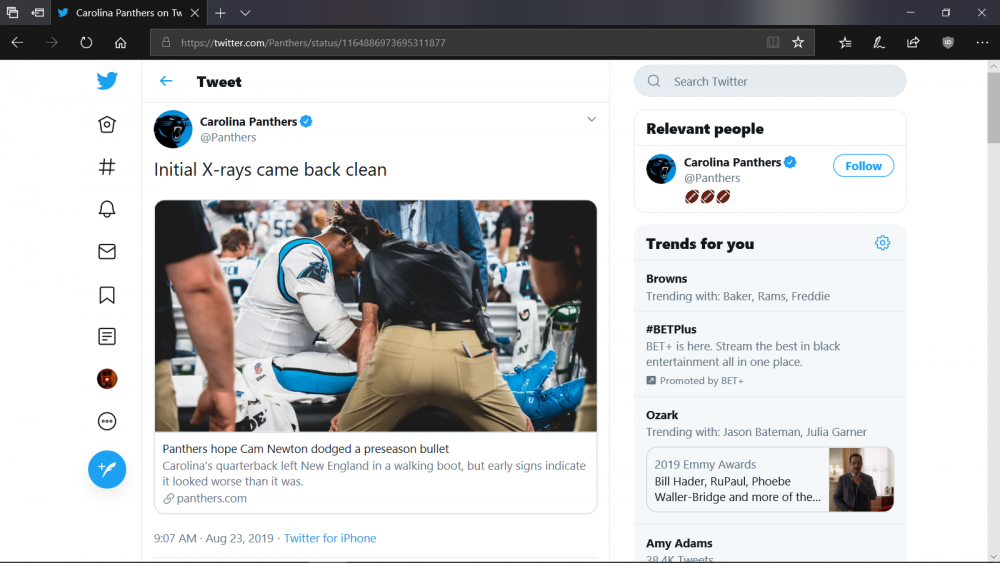Compose a new tweet with blue button

point(107,469)
